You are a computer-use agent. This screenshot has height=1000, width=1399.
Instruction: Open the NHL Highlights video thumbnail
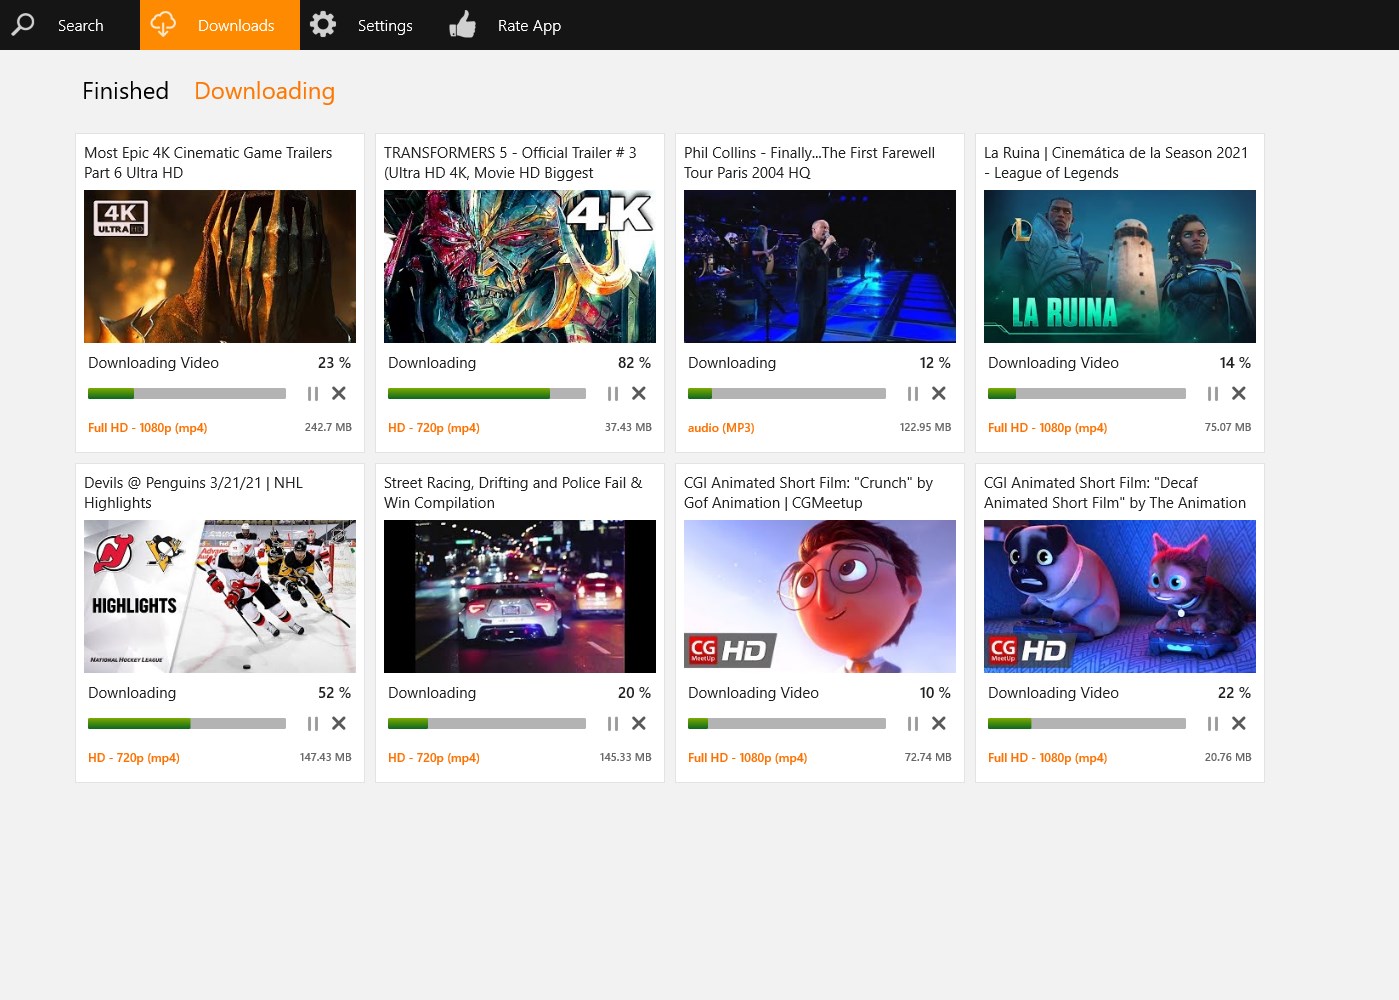click(219, 596)
